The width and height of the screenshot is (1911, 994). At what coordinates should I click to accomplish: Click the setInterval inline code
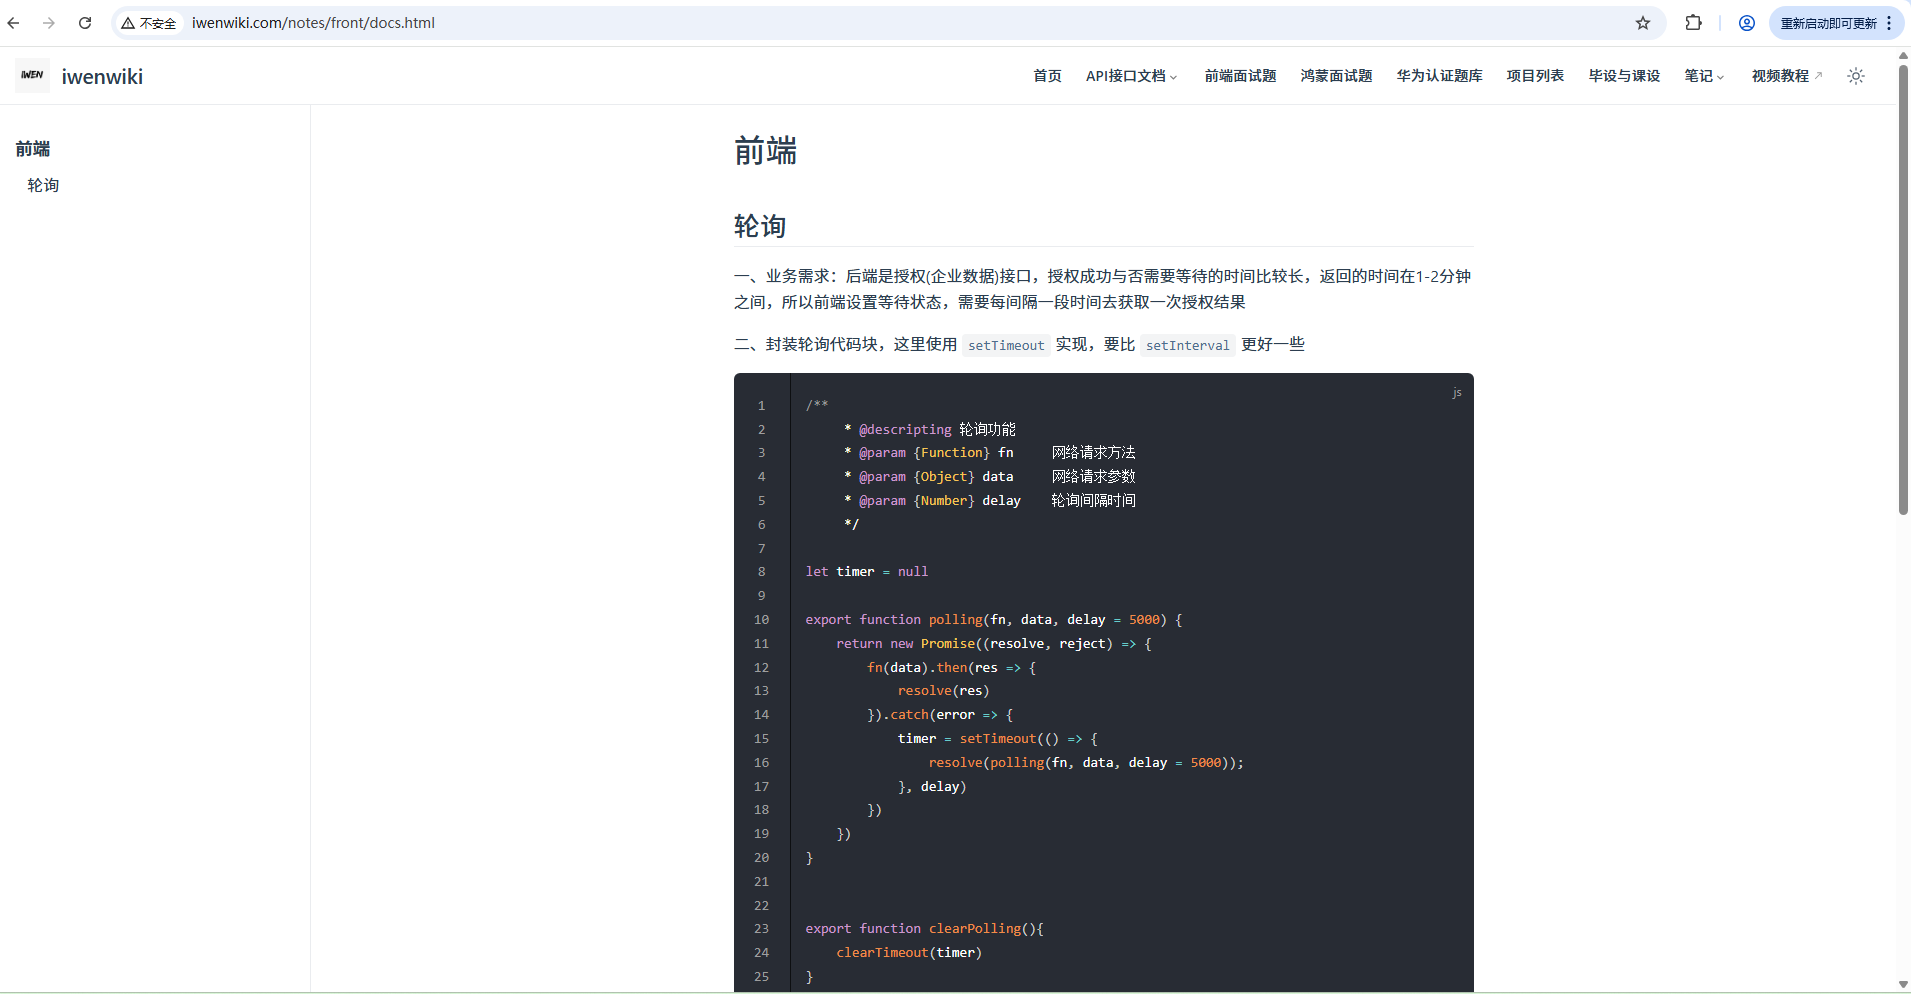tap(1187, 345)
